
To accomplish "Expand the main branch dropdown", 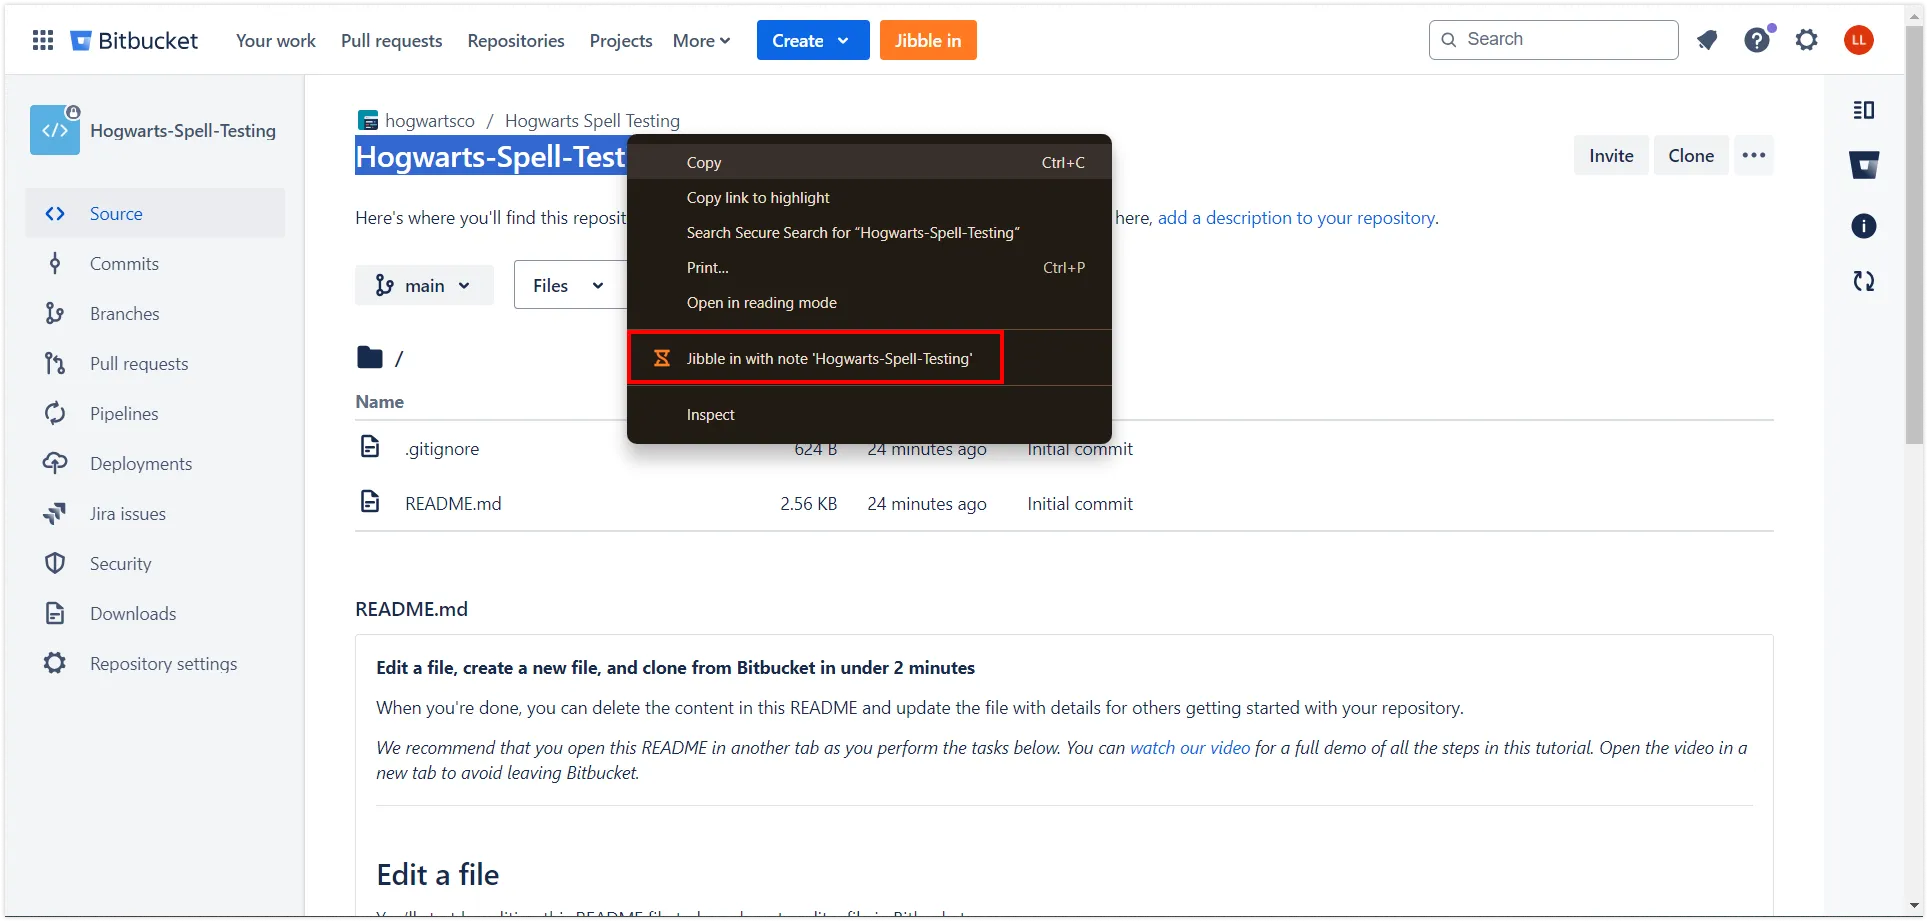I will pyautogui.click(x=424, y=286).
